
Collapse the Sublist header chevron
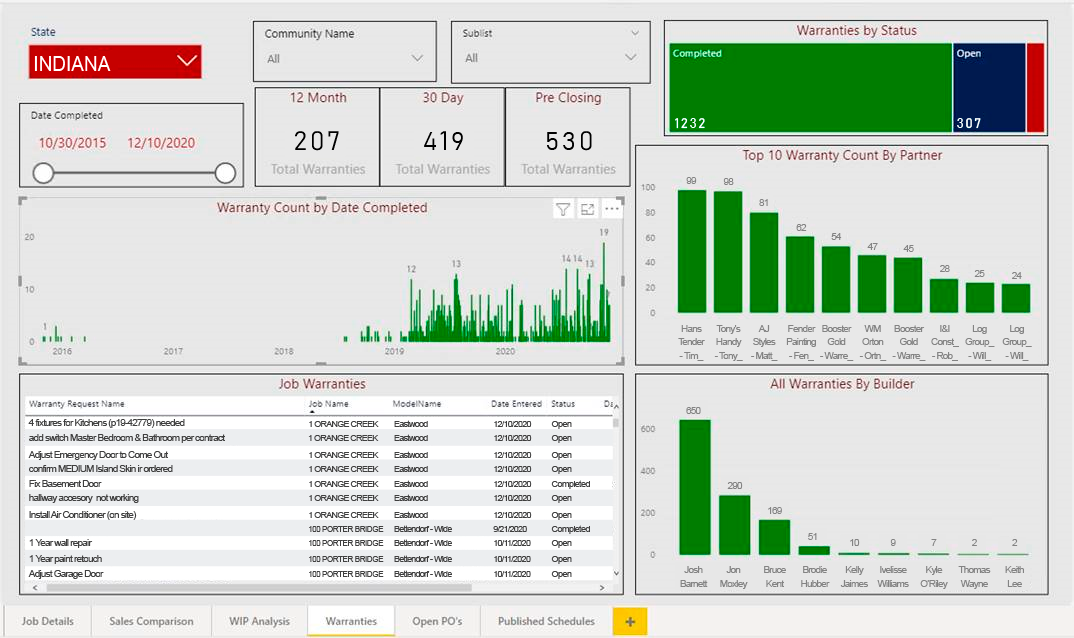pos(635,33)
